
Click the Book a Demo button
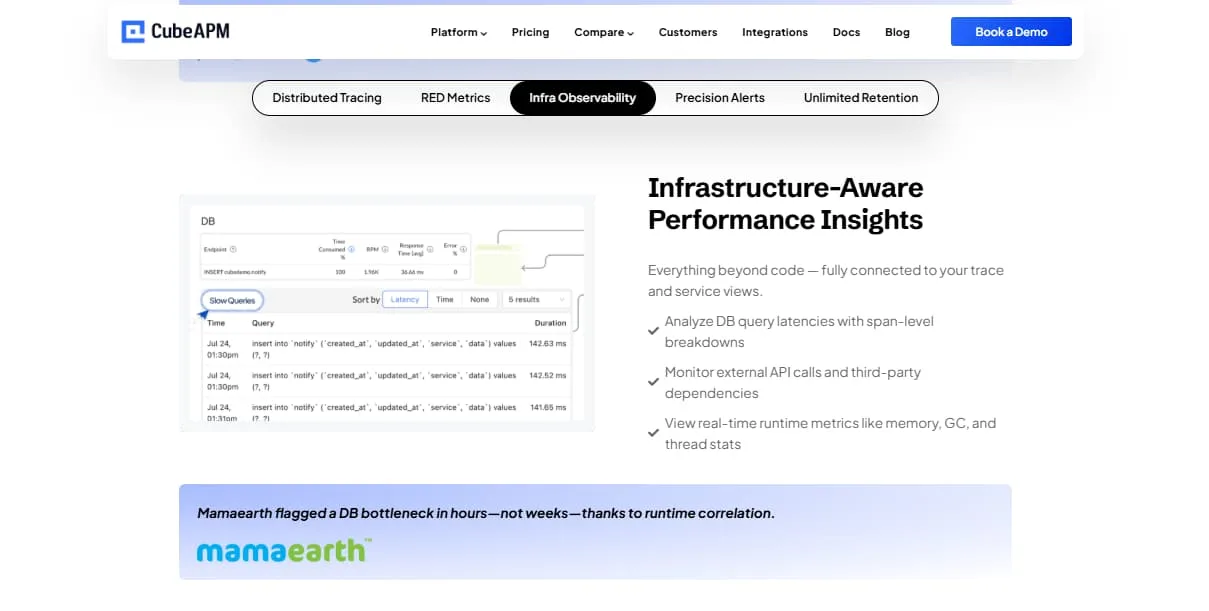point(1011,31)
